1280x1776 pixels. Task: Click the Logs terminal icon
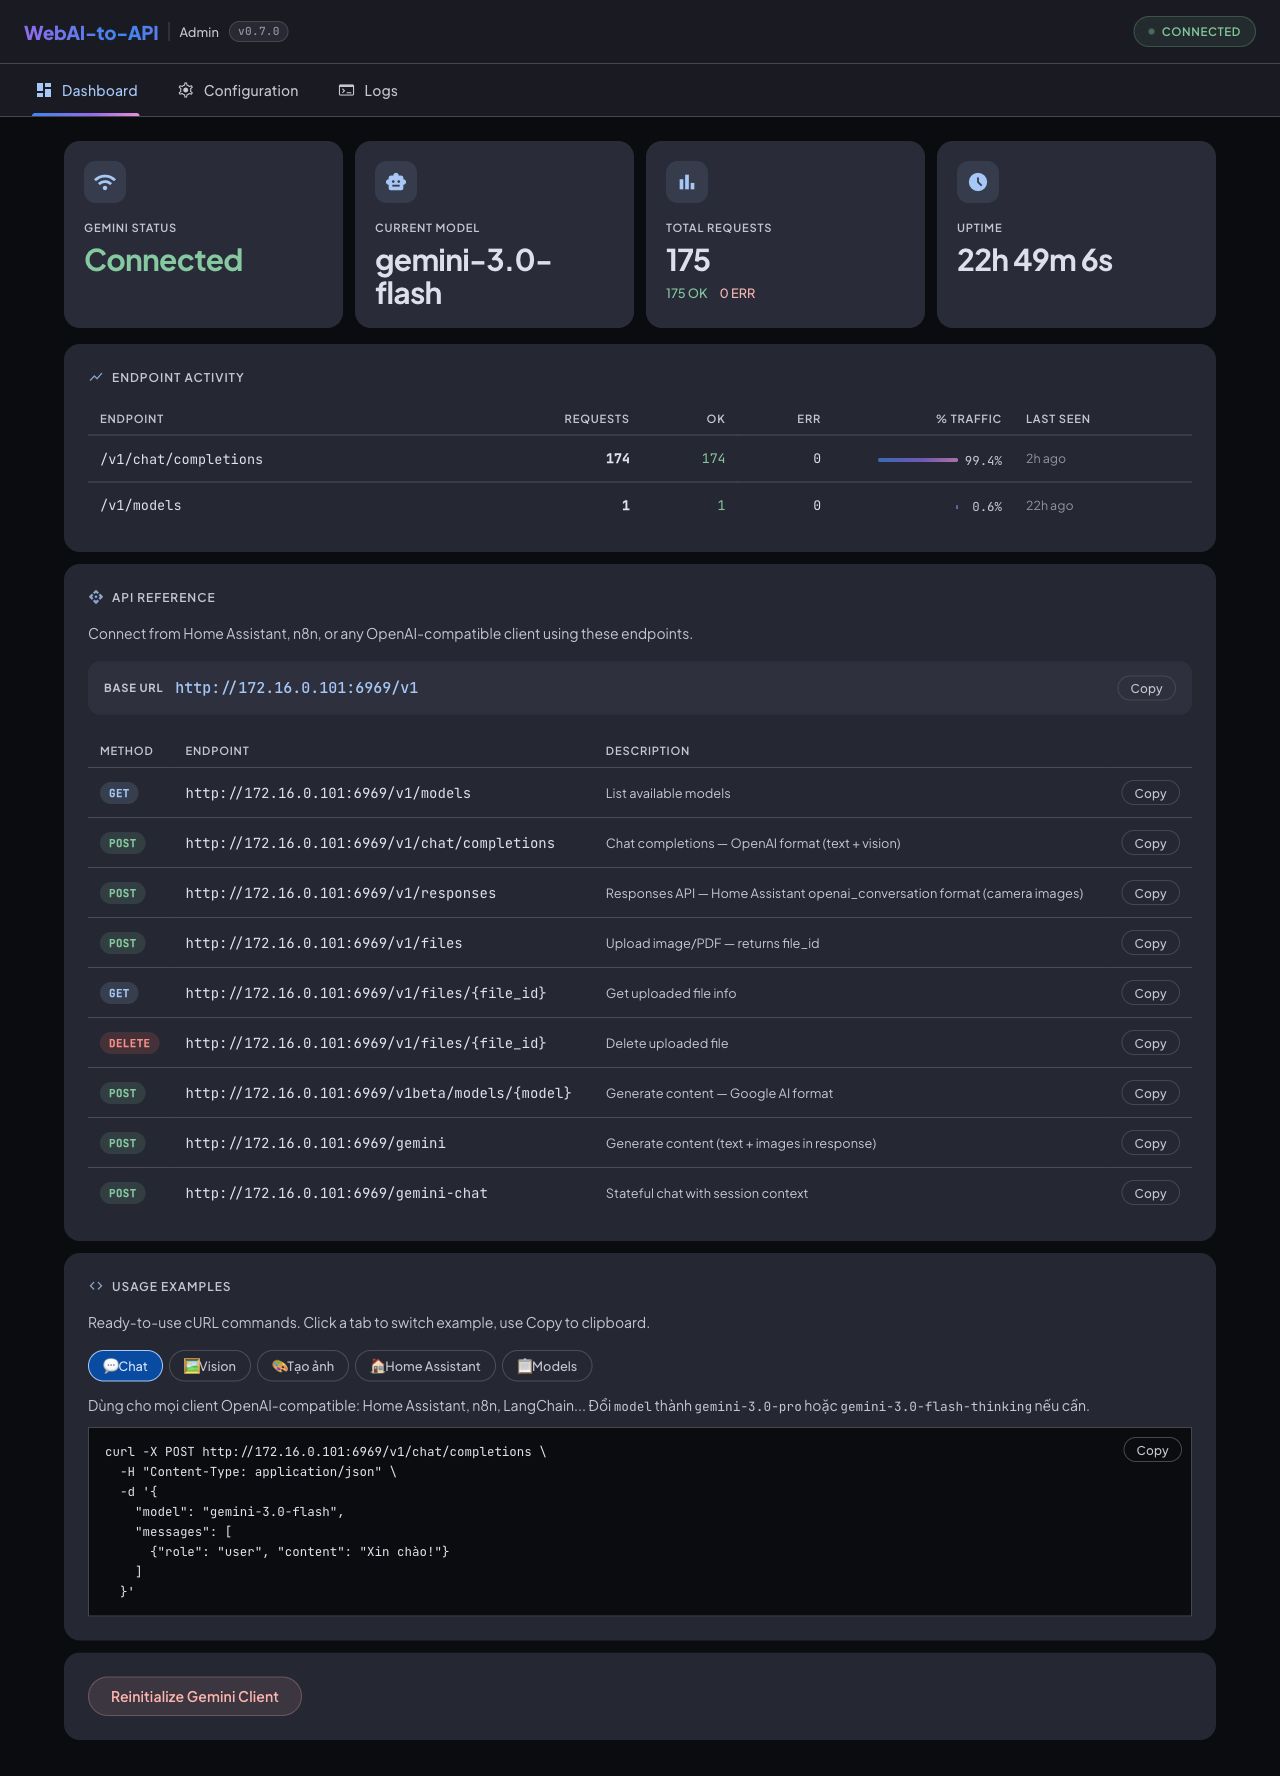tap(346, 90)
